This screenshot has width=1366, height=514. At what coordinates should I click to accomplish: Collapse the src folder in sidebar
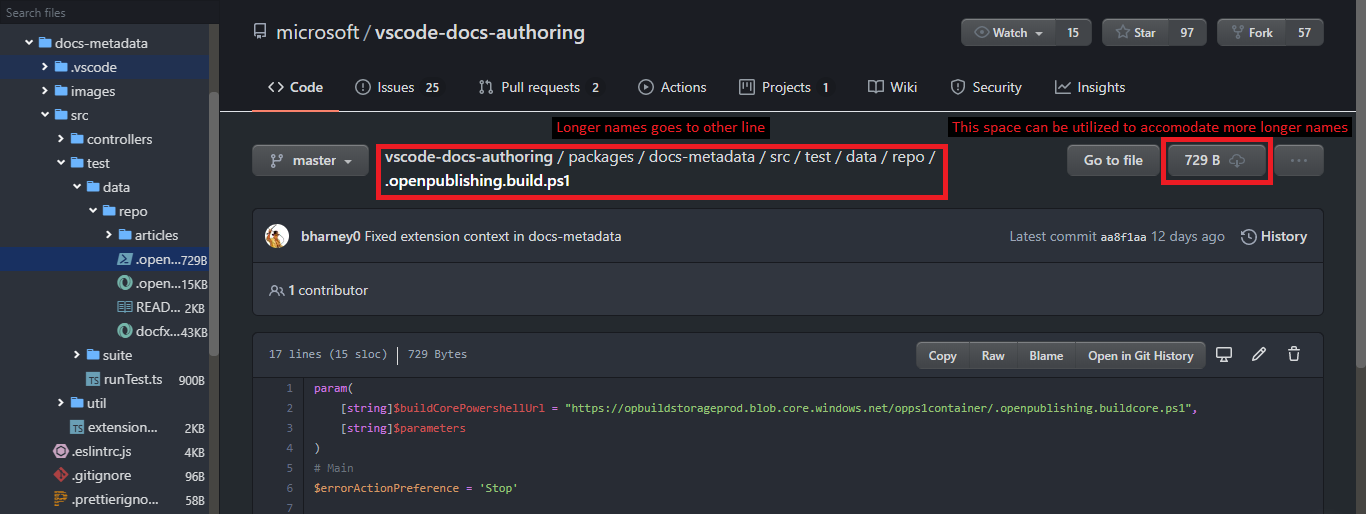pos(45,115)
